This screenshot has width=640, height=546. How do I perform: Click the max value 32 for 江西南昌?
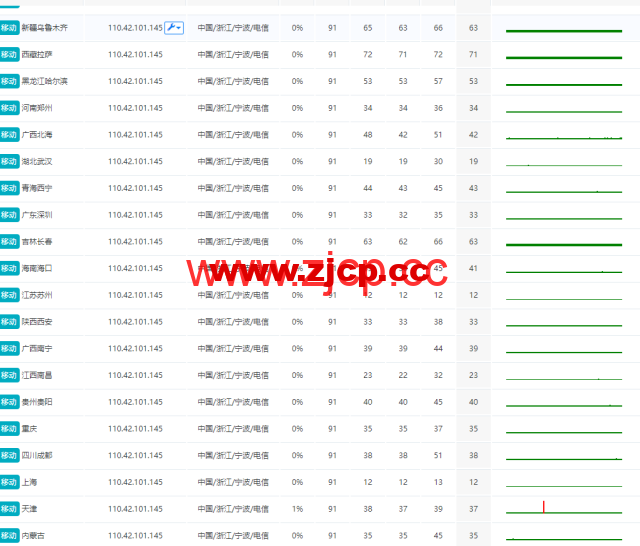point(438,375)
